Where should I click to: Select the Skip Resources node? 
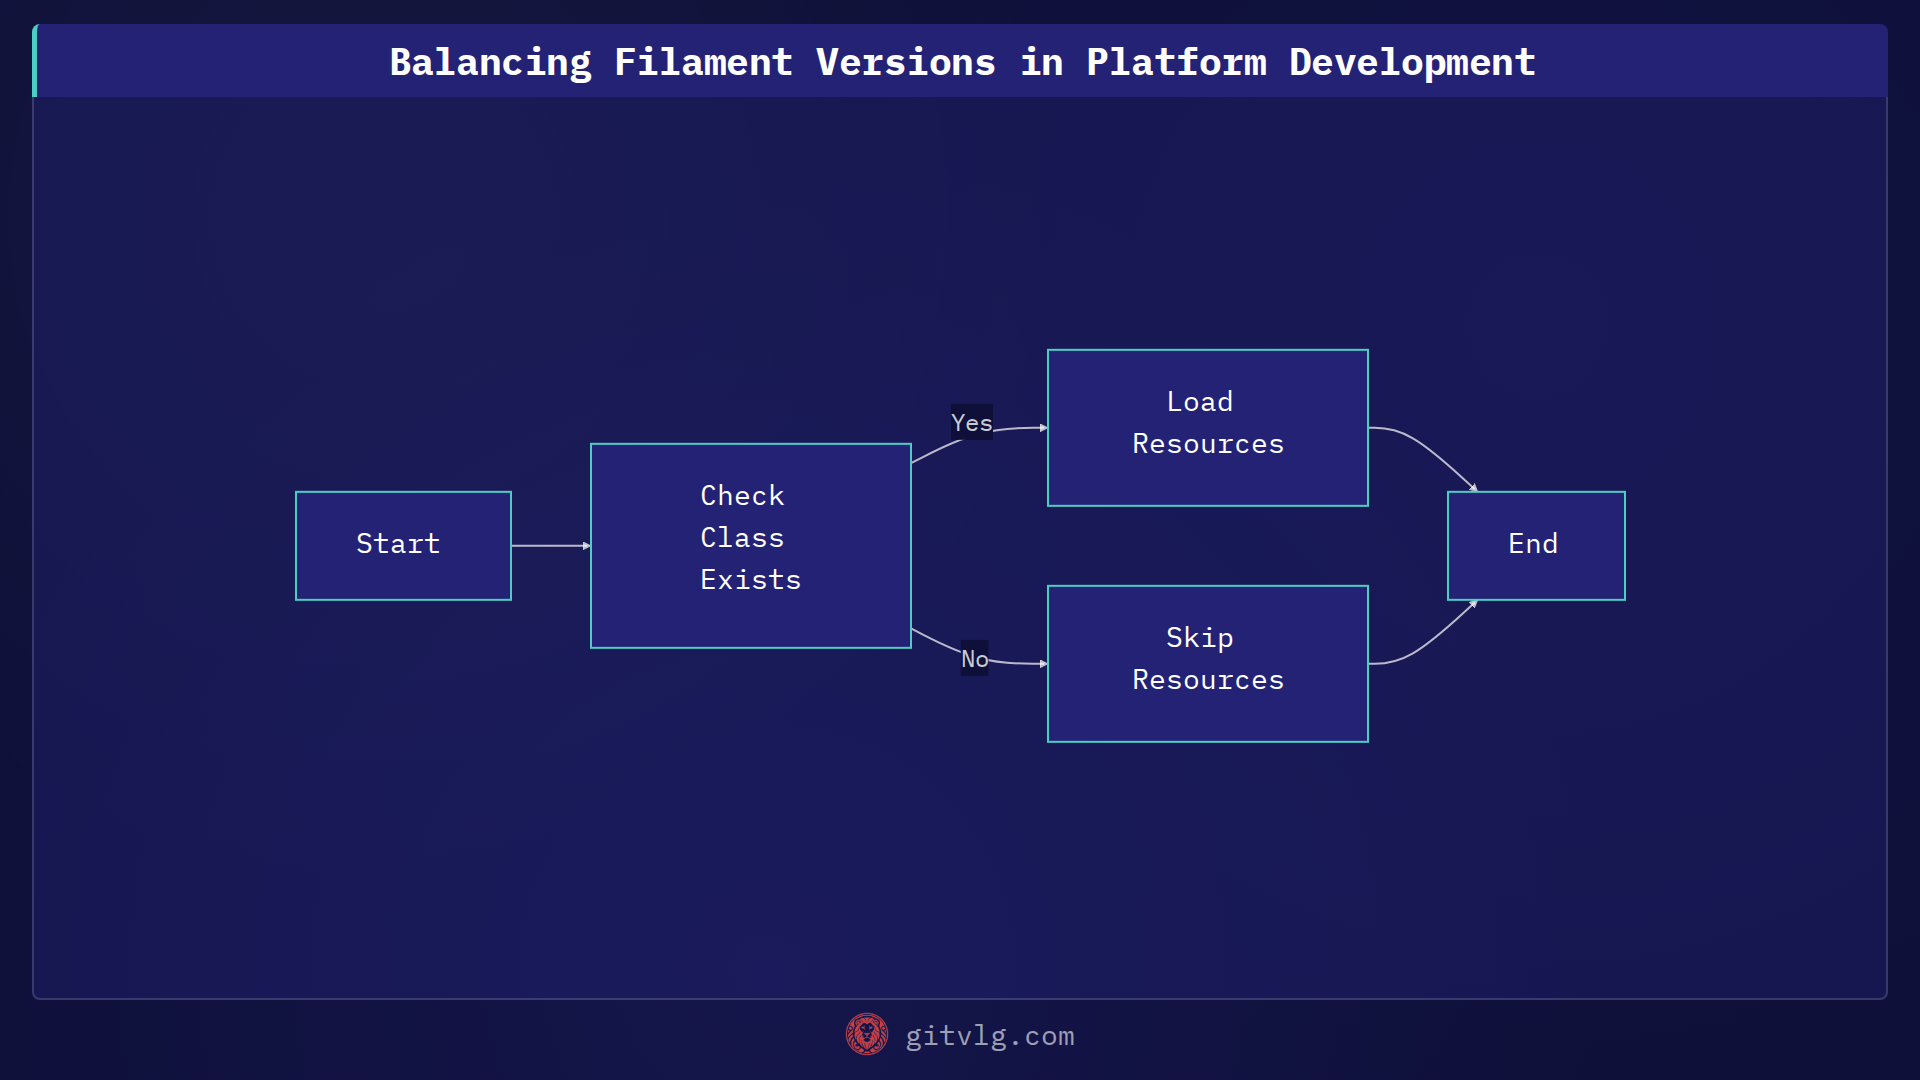tap(1207, 663)
